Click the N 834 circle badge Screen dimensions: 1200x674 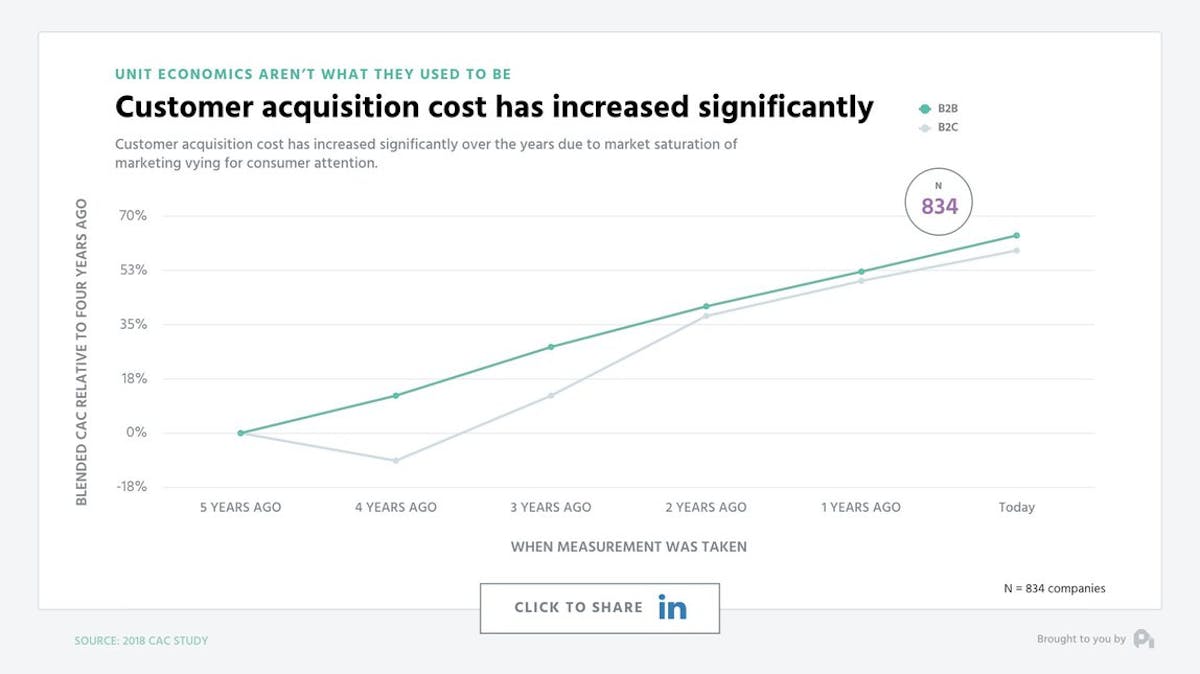(938, 201)
